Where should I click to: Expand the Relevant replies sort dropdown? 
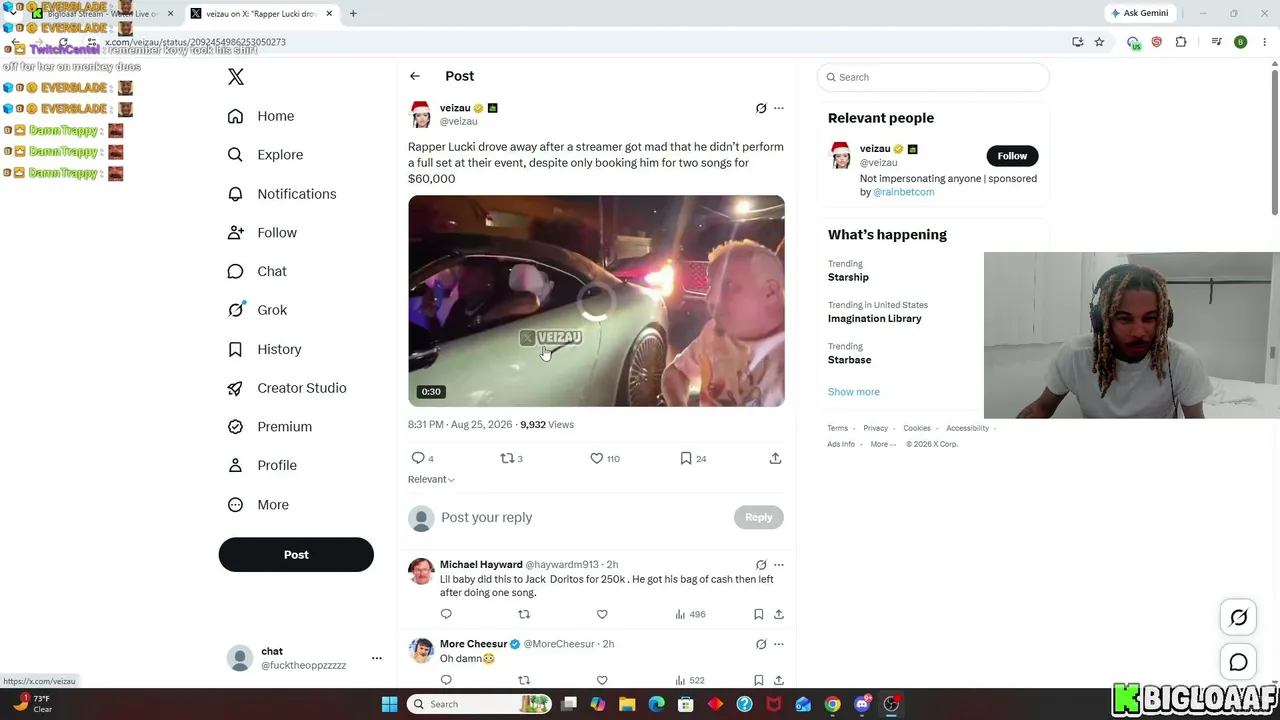431,479
